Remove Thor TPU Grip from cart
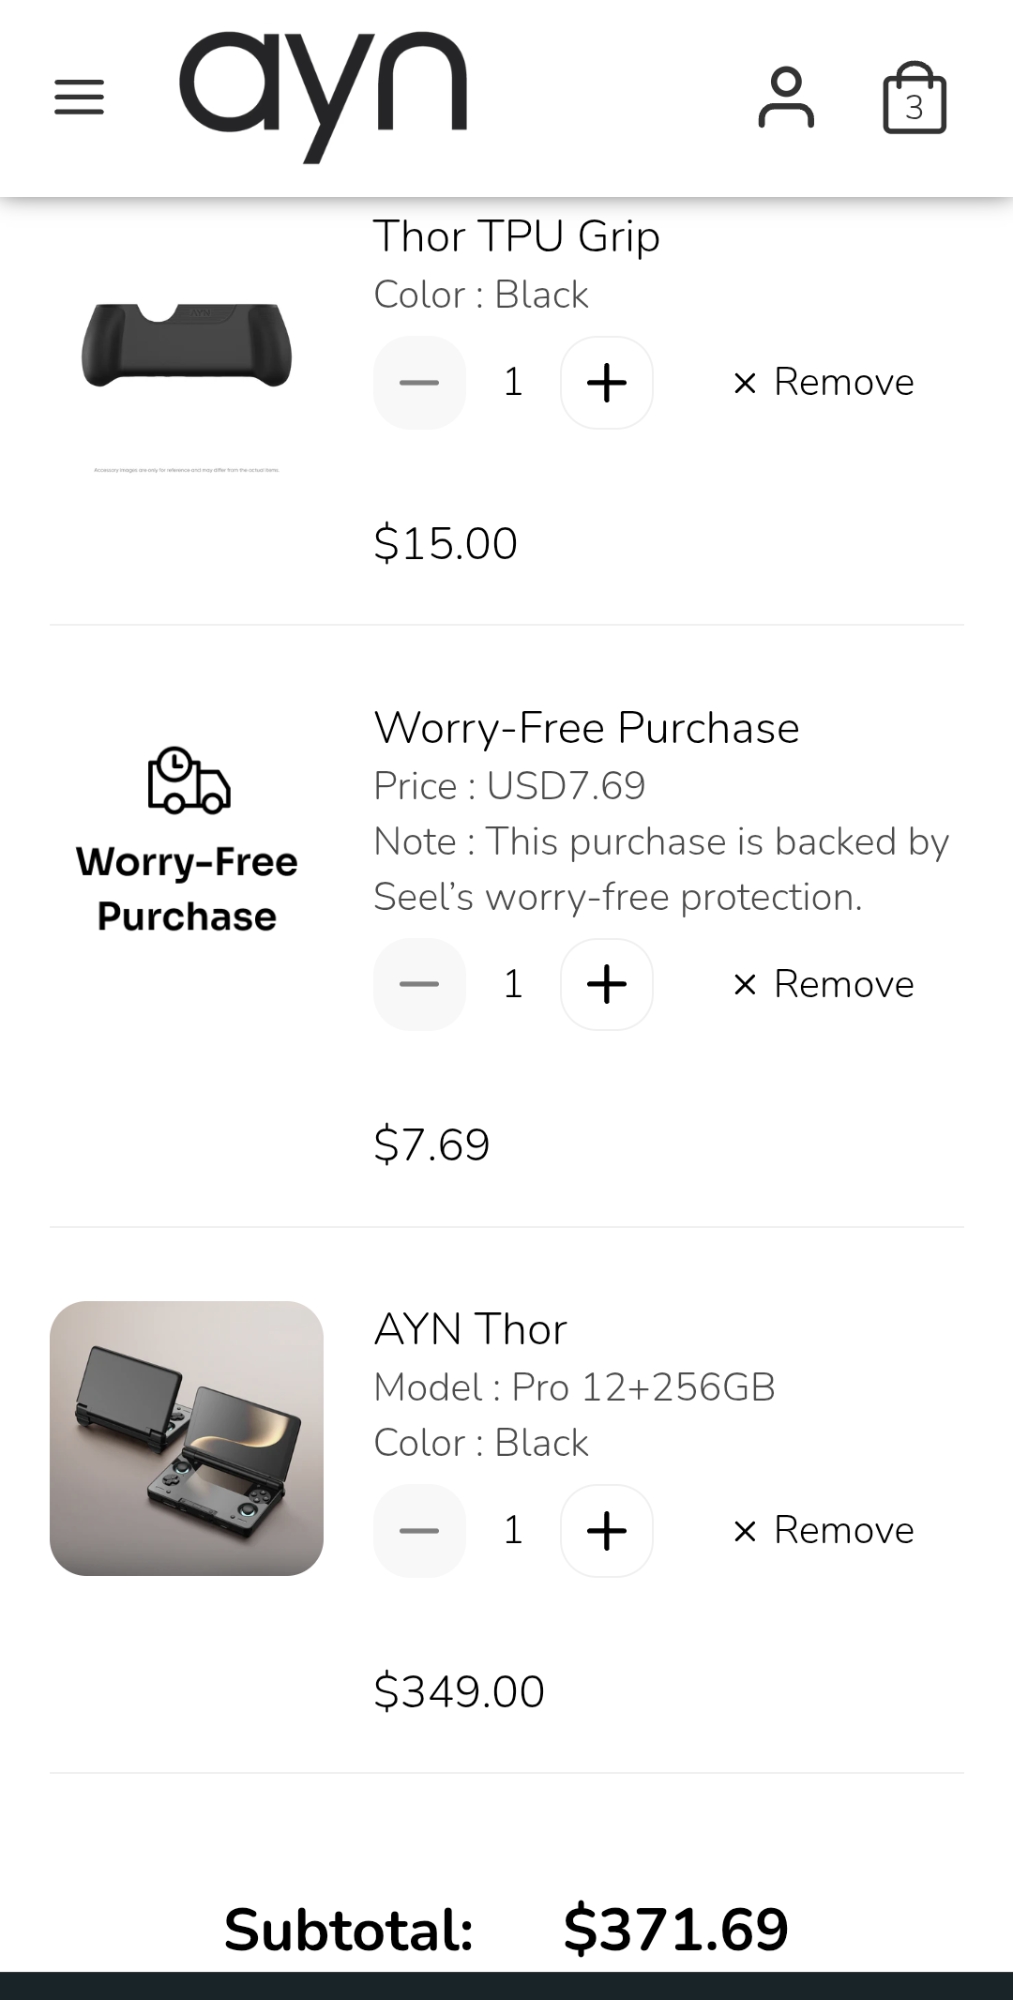The image size is (1013, 2000). [x=824, y=382]
